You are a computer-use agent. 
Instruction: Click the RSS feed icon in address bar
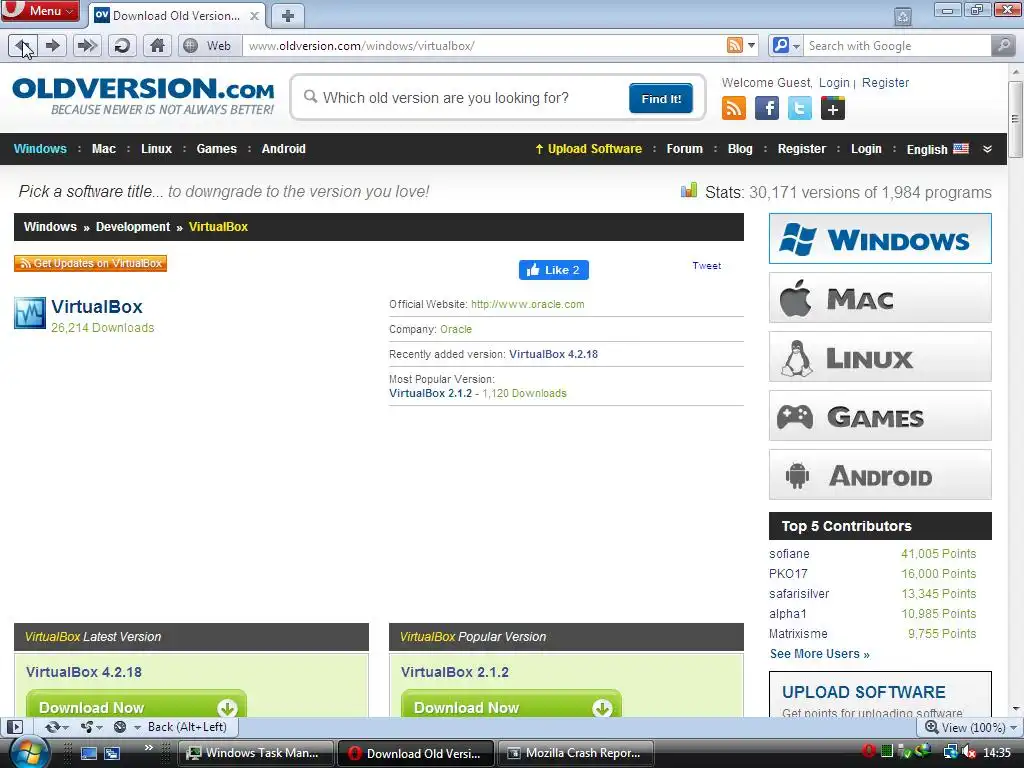point(735,46)
